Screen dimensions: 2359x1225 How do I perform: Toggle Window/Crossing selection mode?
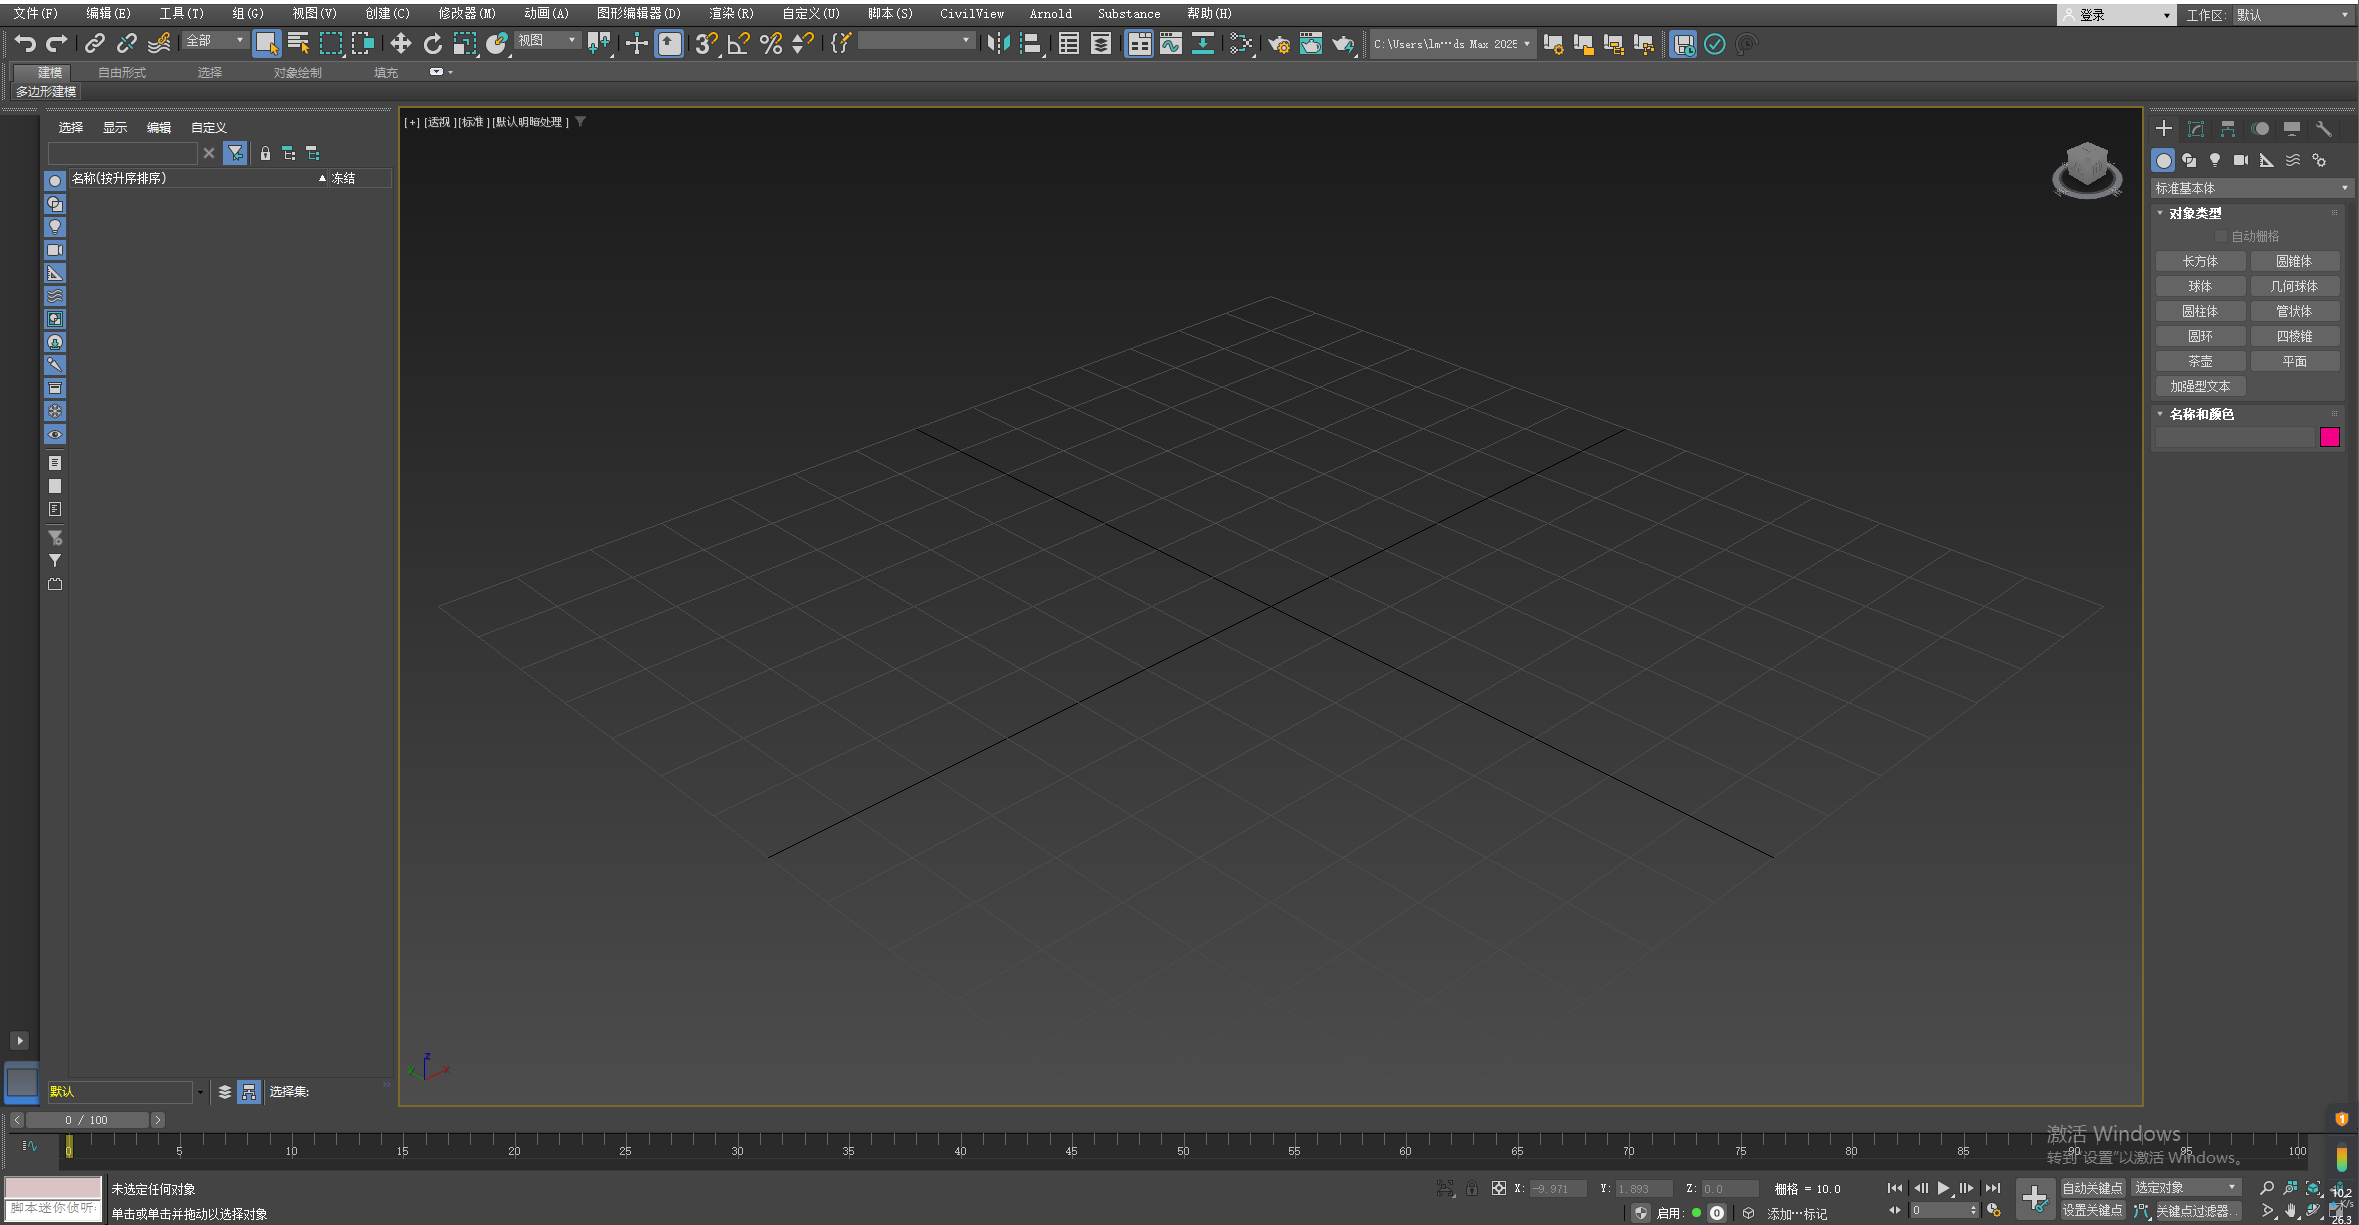coord(362,43)
